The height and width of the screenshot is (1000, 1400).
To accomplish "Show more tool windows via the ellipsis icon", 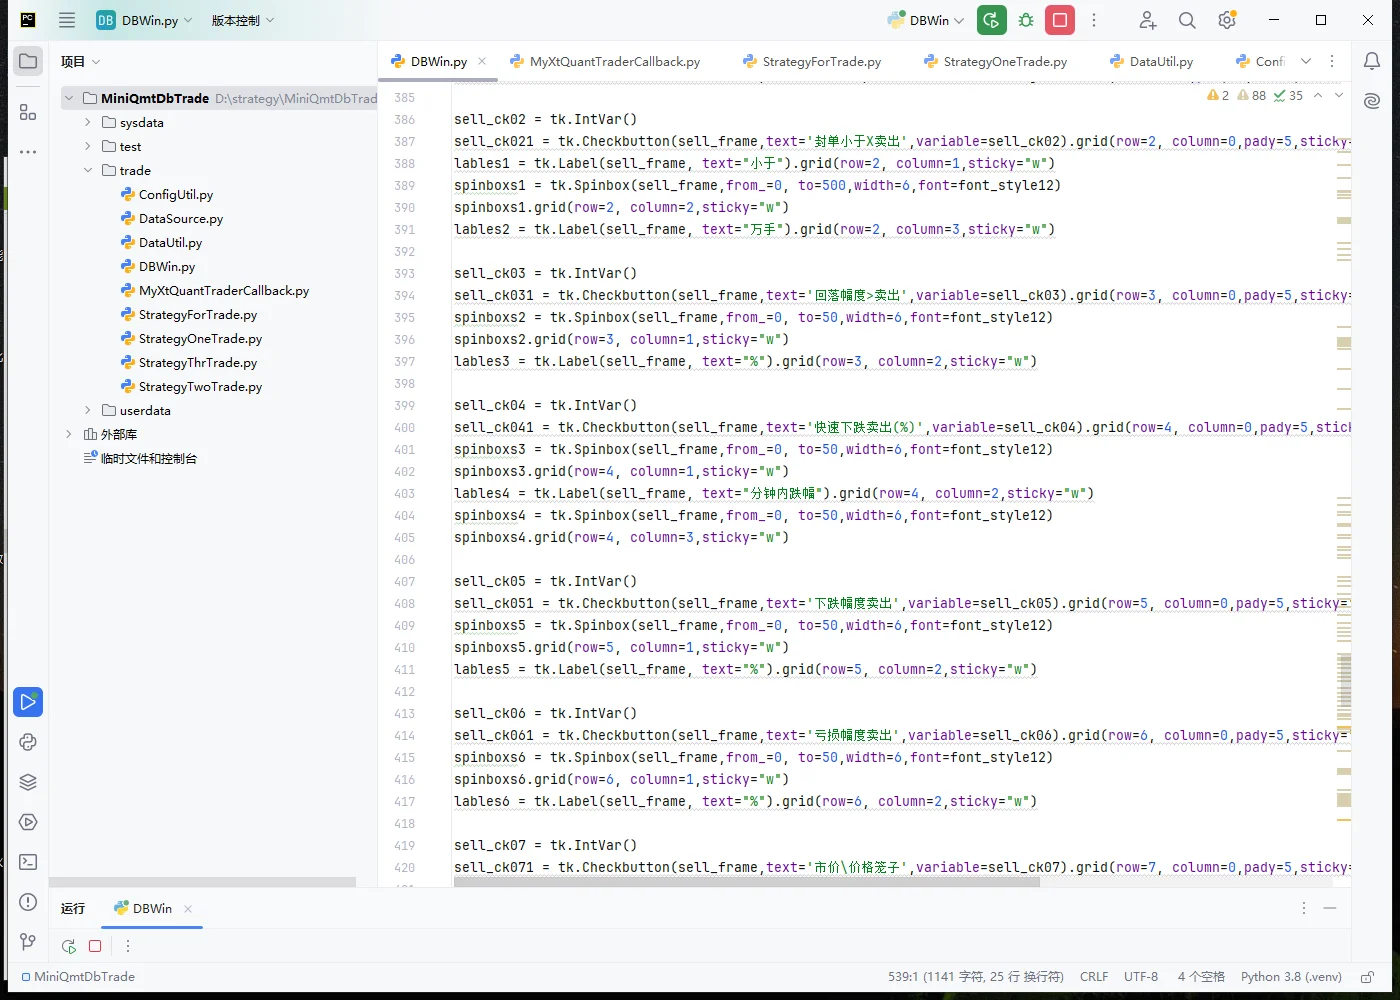I will 28,152.
